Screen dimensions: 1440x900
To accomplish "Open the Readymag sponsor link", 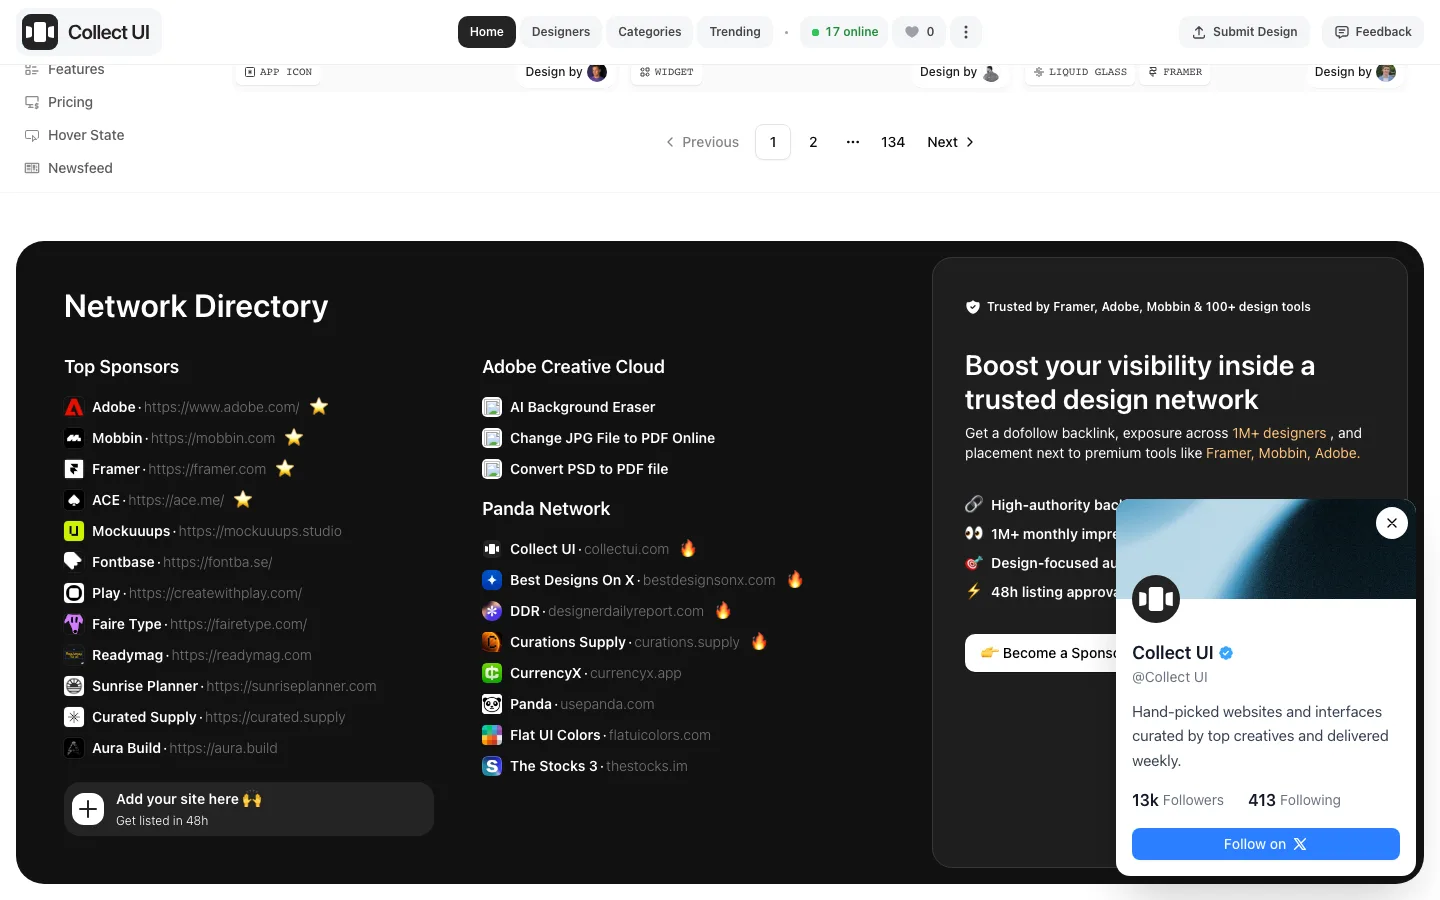I will click(188, 655).
